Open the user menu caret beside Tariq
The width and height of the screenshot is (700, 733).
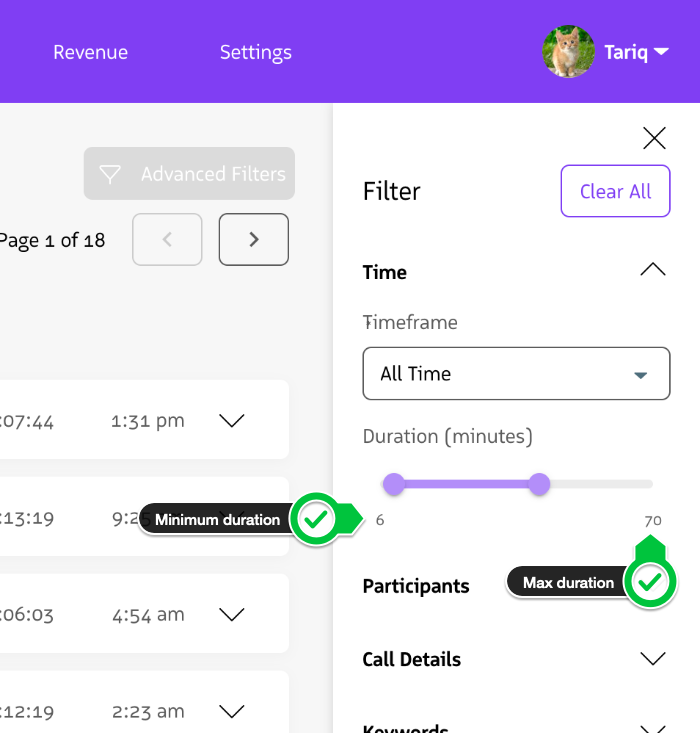[x=661, y=52]
